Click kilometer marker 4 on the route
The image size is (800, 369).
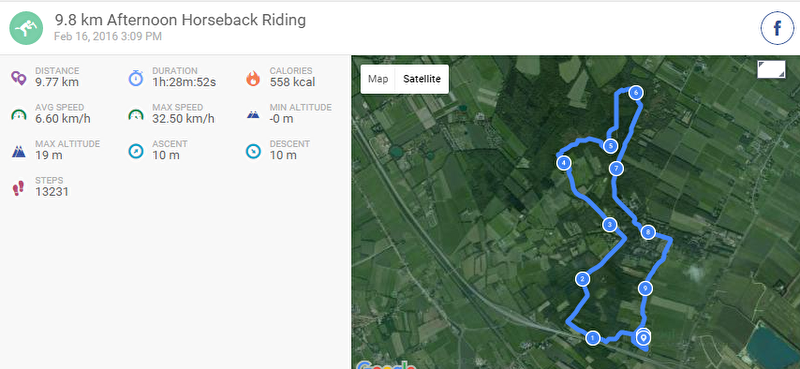[563, 163]
